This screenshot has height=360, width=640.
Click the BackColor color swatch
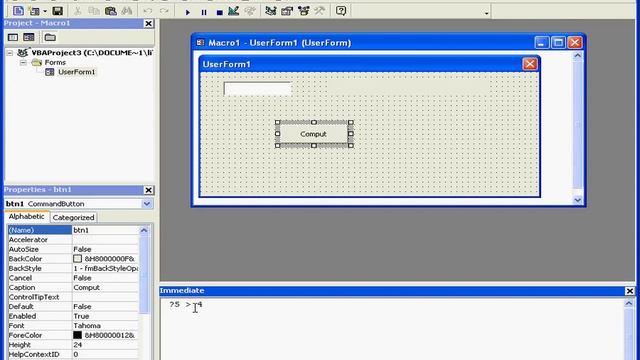pos(78,259)
